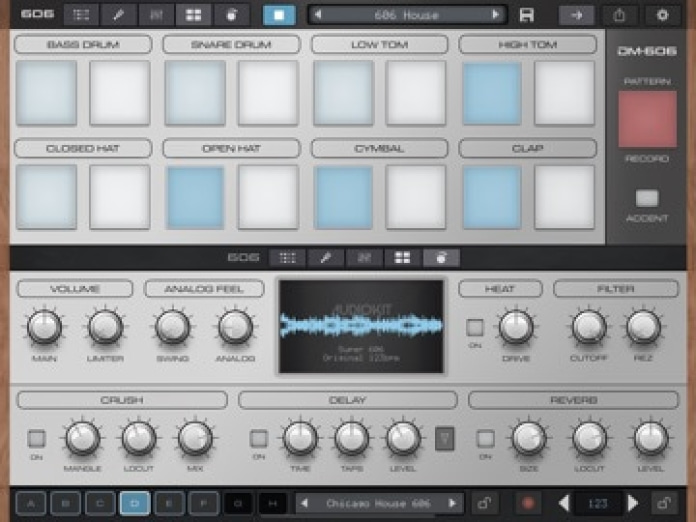Tap the red Pattern Record pad
The width and height of the screenshot is (696, 522).
point(647,119)
